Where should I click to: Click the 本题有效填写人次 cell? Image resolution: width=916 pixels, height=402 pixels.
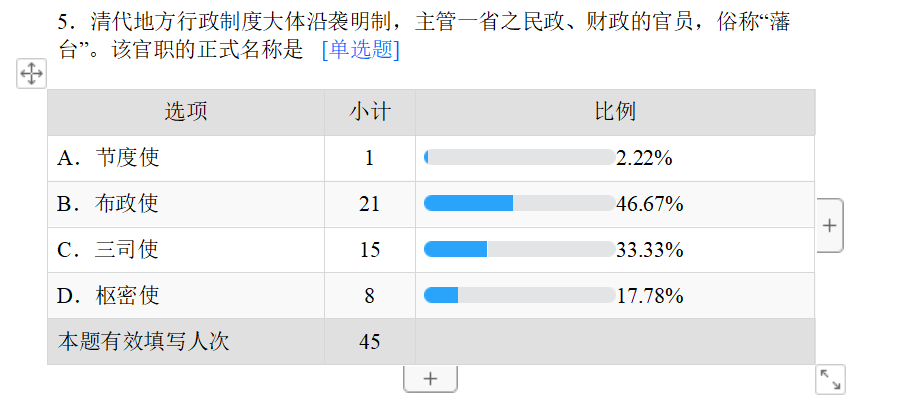[x=186, y=342]
